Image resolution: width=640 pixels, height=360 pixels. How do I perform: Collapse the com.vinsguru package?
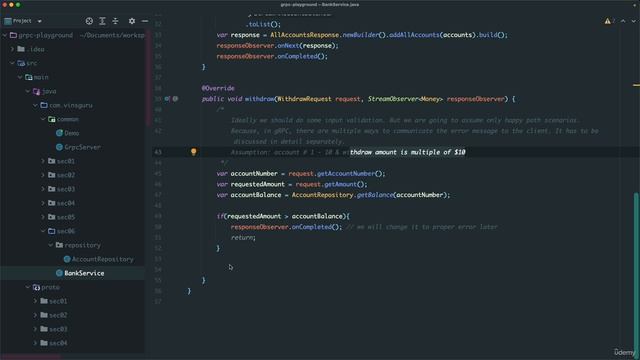tap(36, 105)
